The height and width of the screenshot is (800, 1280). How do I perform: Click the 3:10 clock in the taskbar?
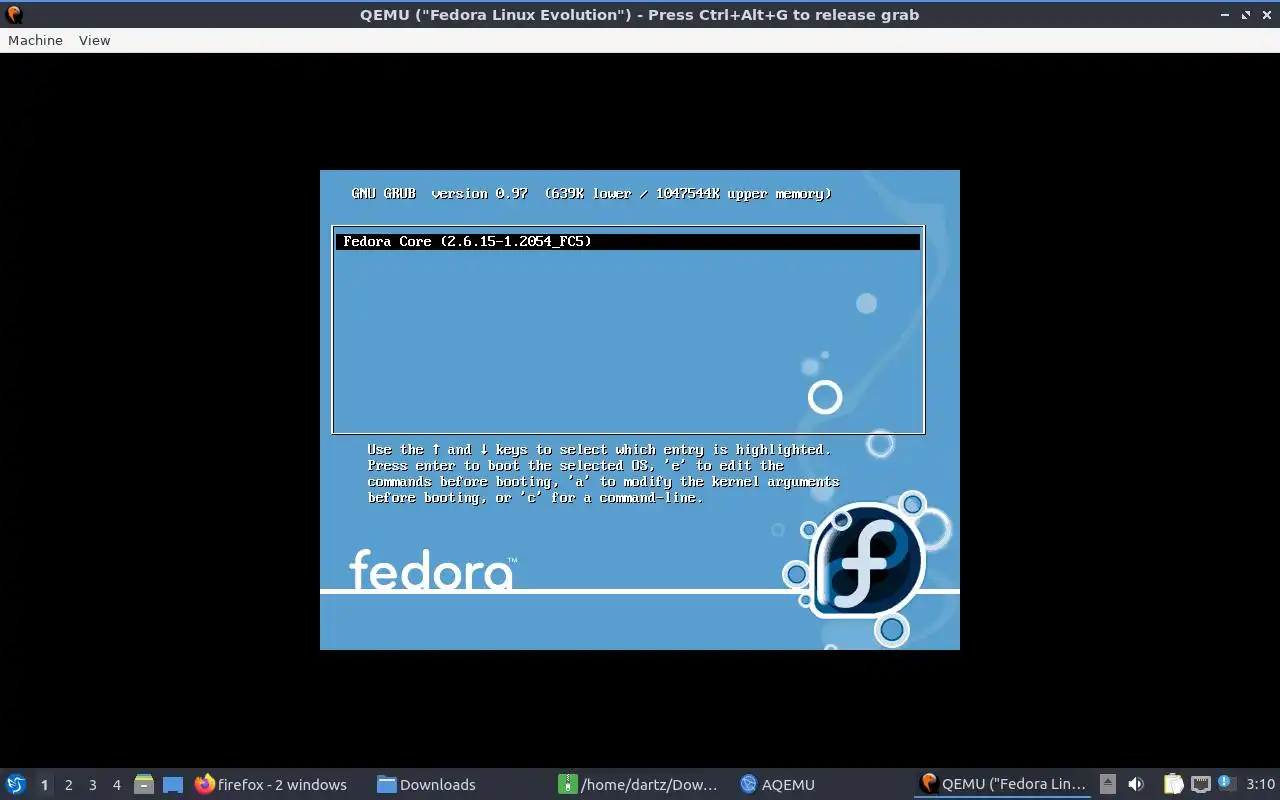pos(1260,784)
